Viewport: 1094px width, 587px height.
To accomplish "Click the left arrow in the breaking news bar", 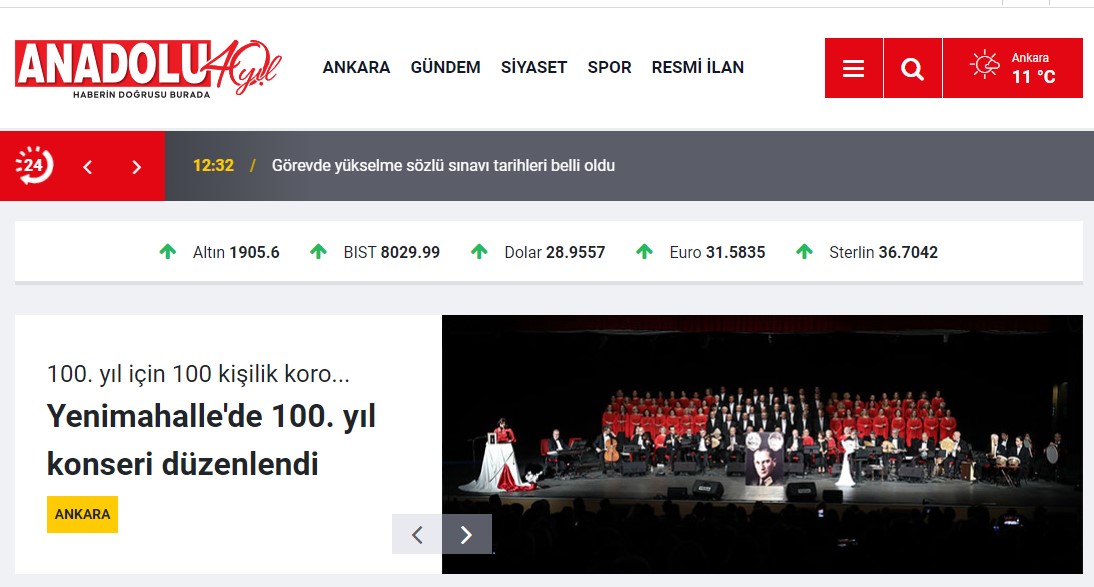I will pos(86,166).
